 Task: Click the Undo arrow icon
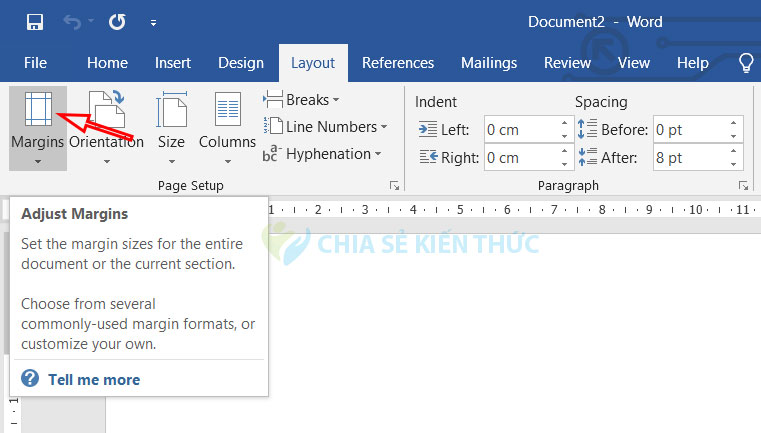71,21
